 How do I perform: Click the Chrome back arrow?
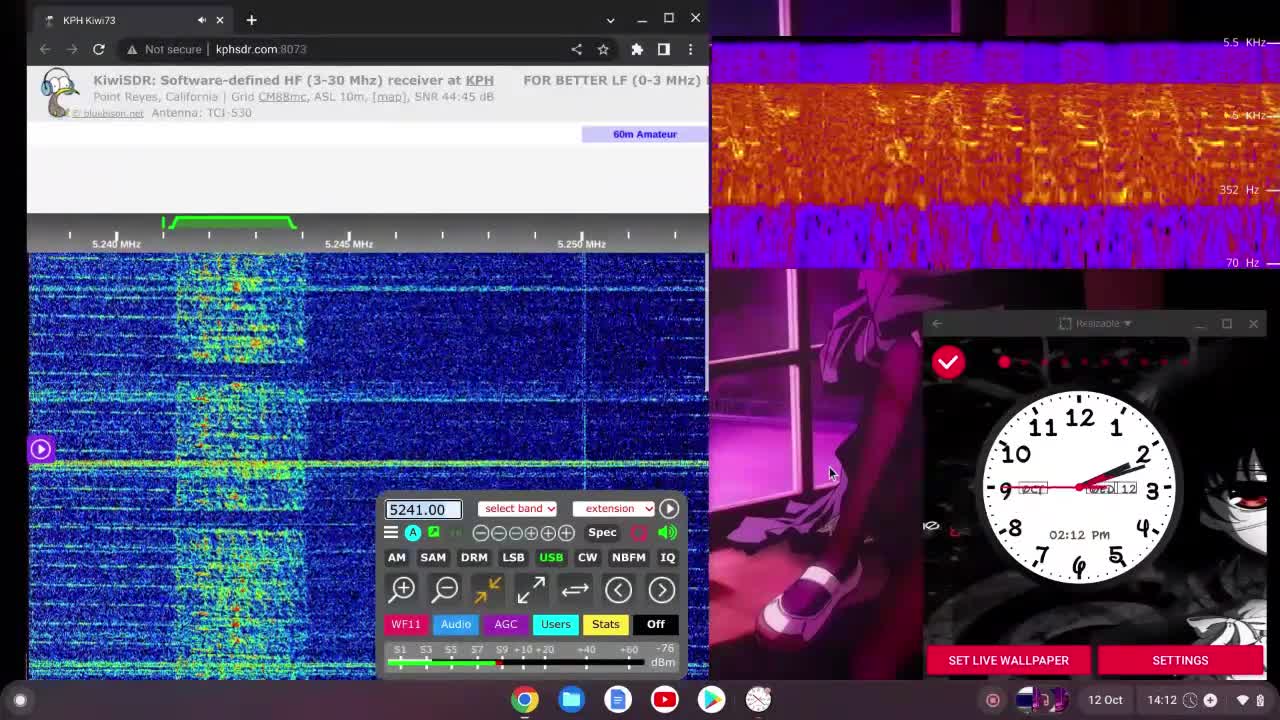click(45, 49)
